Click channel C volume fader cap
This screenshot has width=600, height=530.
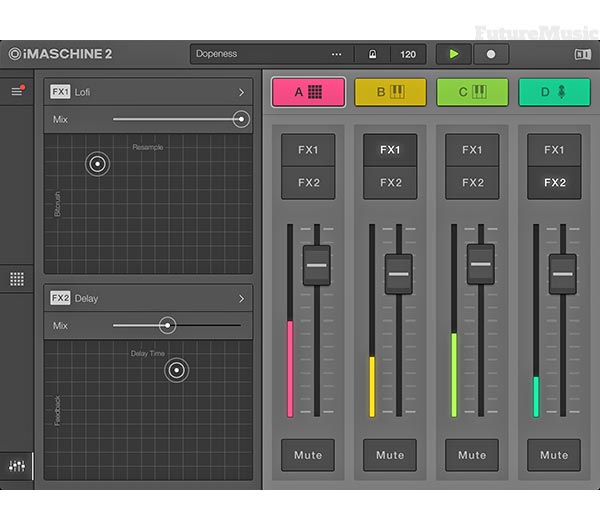click(481, 264)
